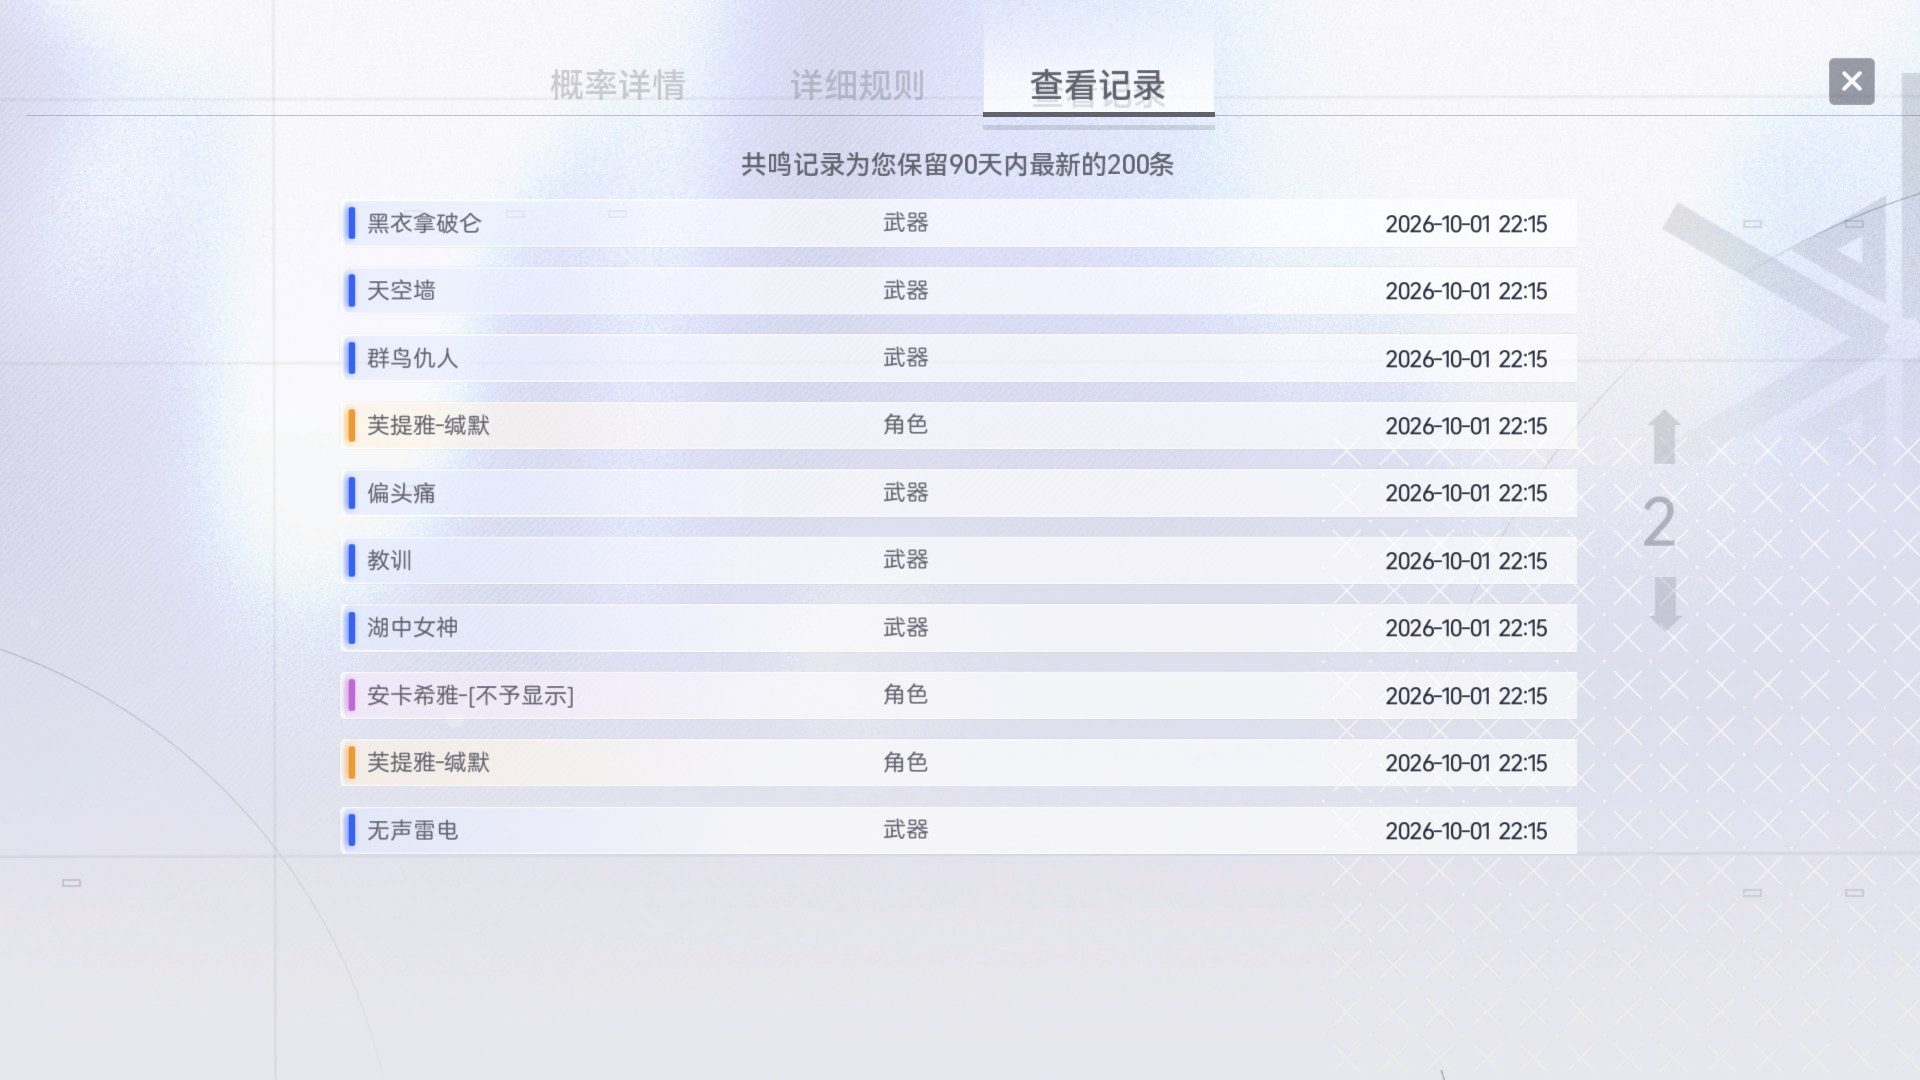The height and width of the screenshot is (1080, 1920).
Task: Go to next page with down arrow
Action: [x=1664, y=604]
